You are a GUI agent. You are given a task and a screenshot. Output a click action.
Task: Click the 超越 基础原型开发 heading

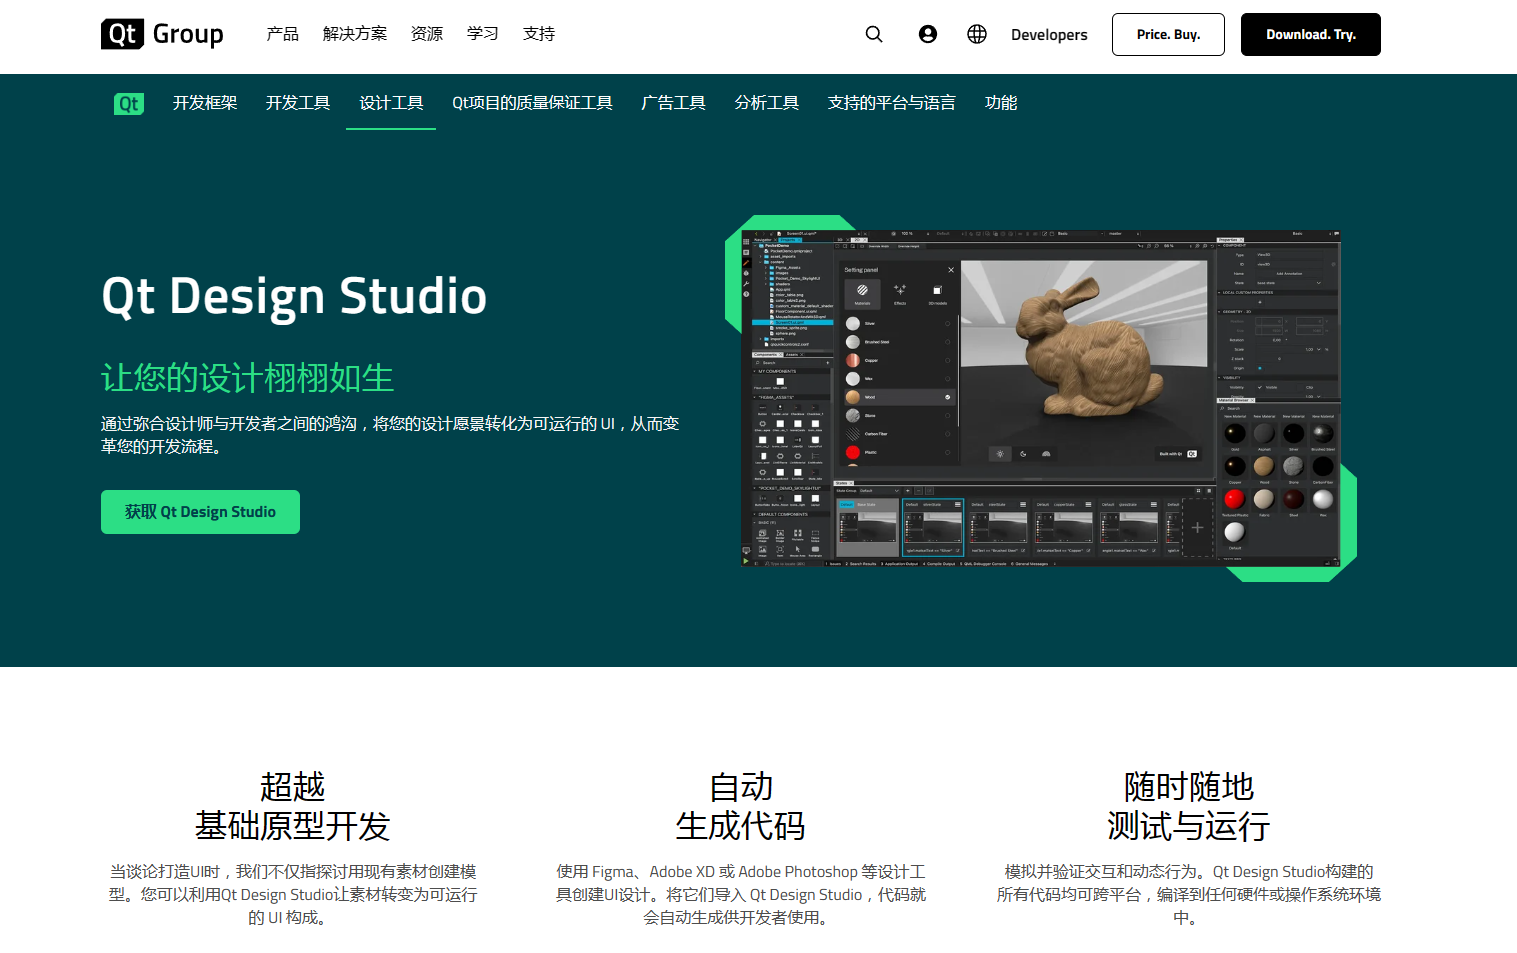click(292, 806)
